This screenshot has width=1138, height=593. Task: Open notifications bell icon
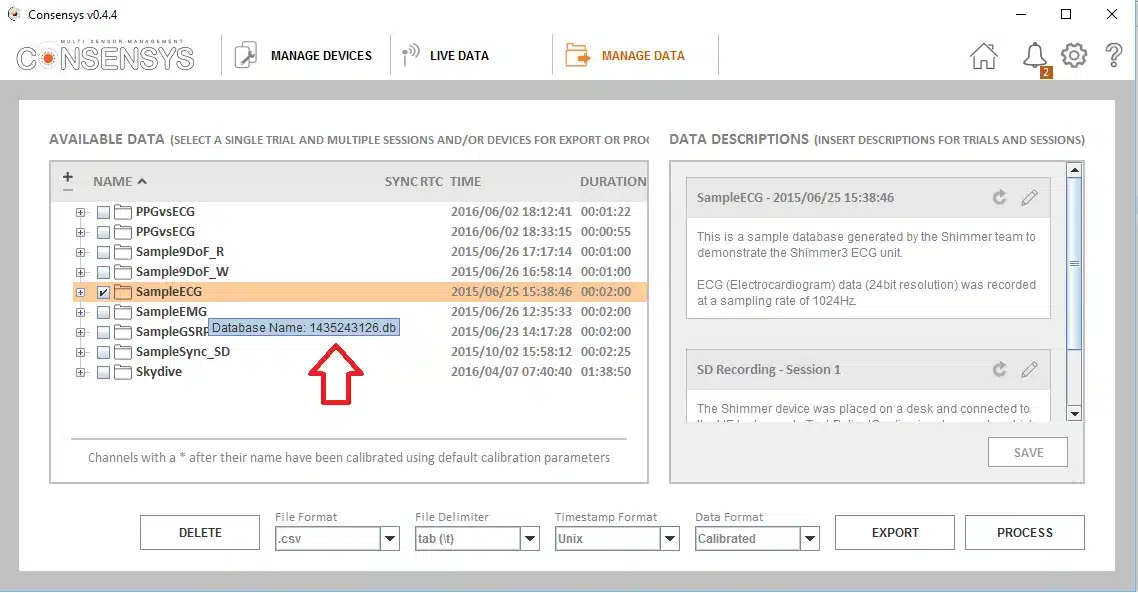coord(1036,57)
